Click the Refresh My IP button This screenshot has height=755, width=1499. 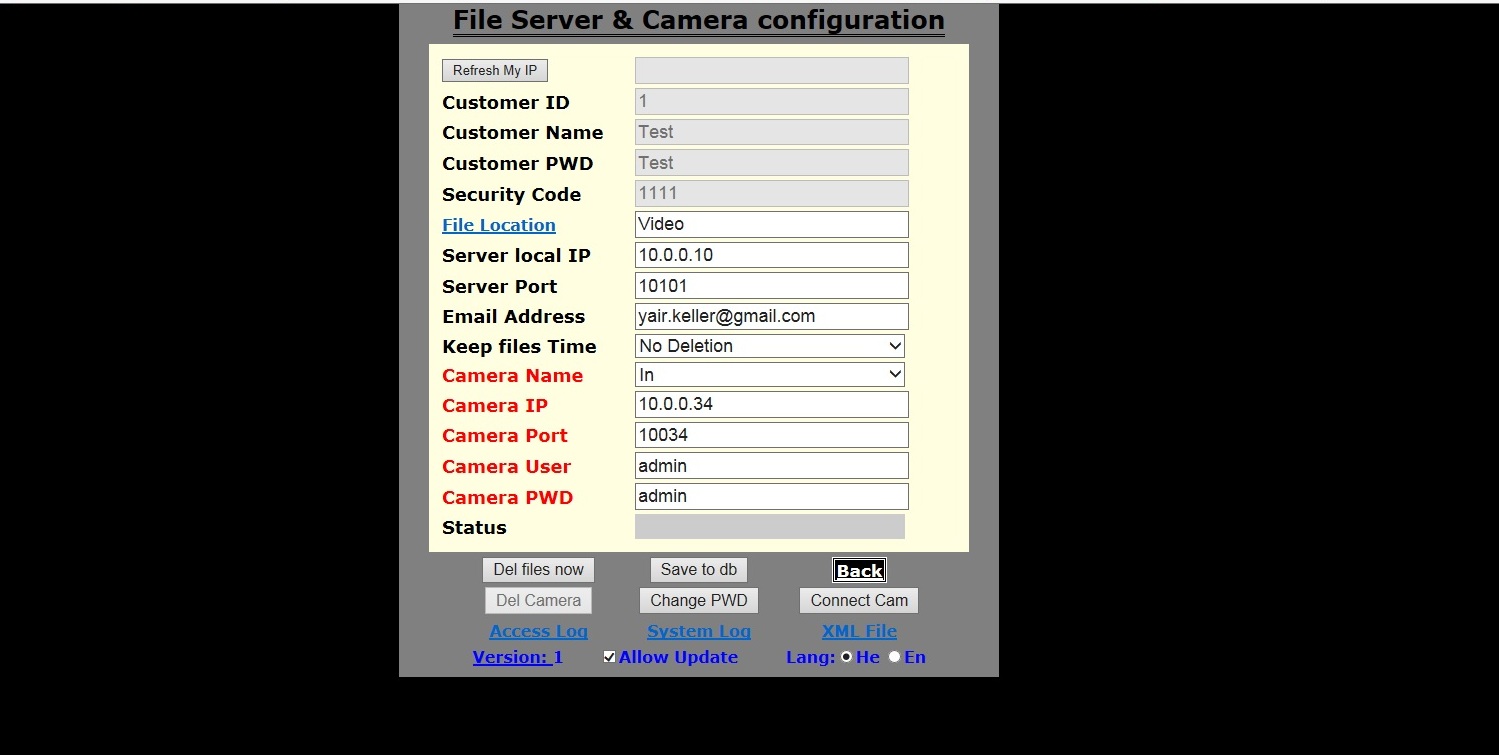click(x=495, y=71)
